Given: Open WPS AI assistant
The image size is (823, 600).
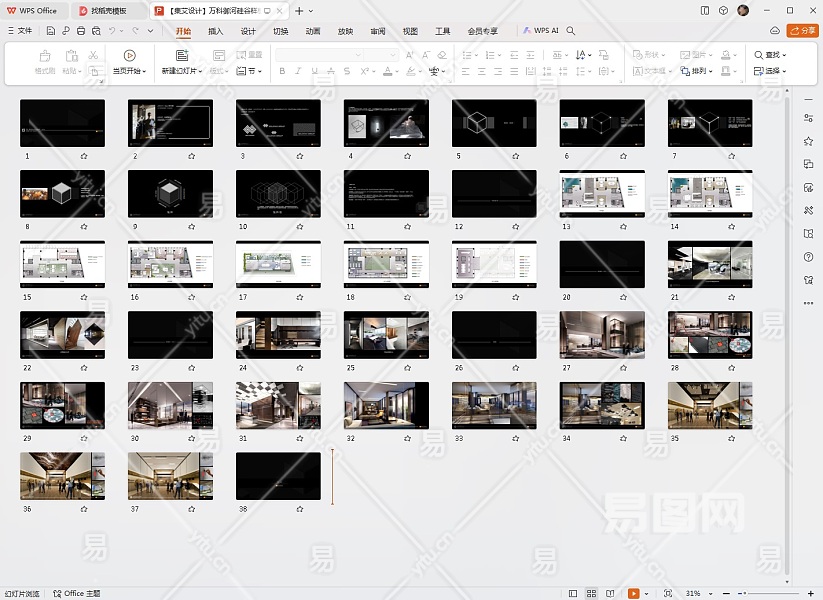Looking at the screenshot, I should (541, 31).
